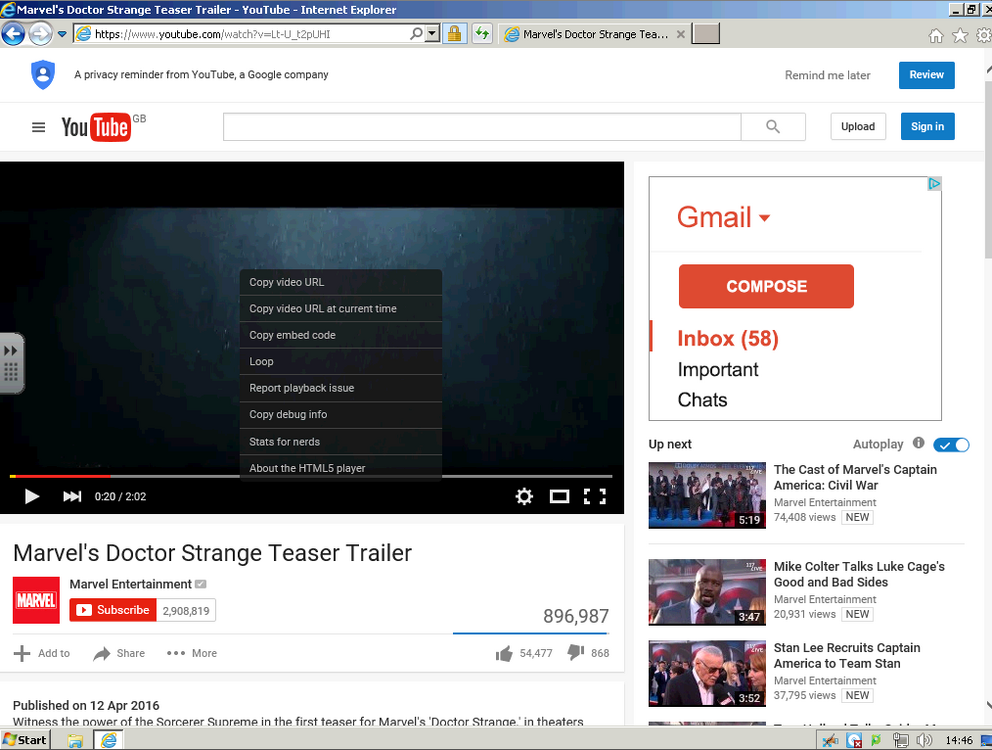992x750 pixels.
Task: Open the YouTube hamburger guide menu
Action: [x=39, y=127]
